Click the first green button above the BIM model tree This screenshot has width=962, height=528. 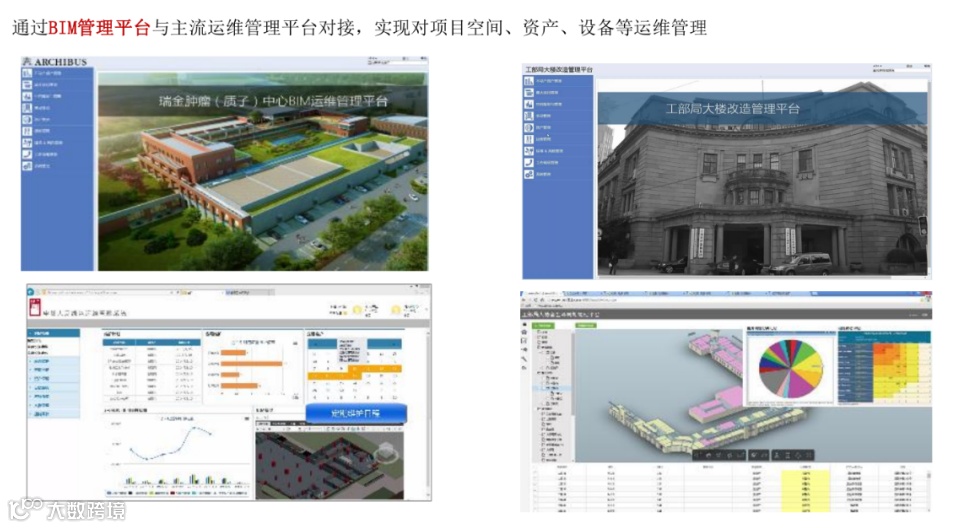pos(544,326)
